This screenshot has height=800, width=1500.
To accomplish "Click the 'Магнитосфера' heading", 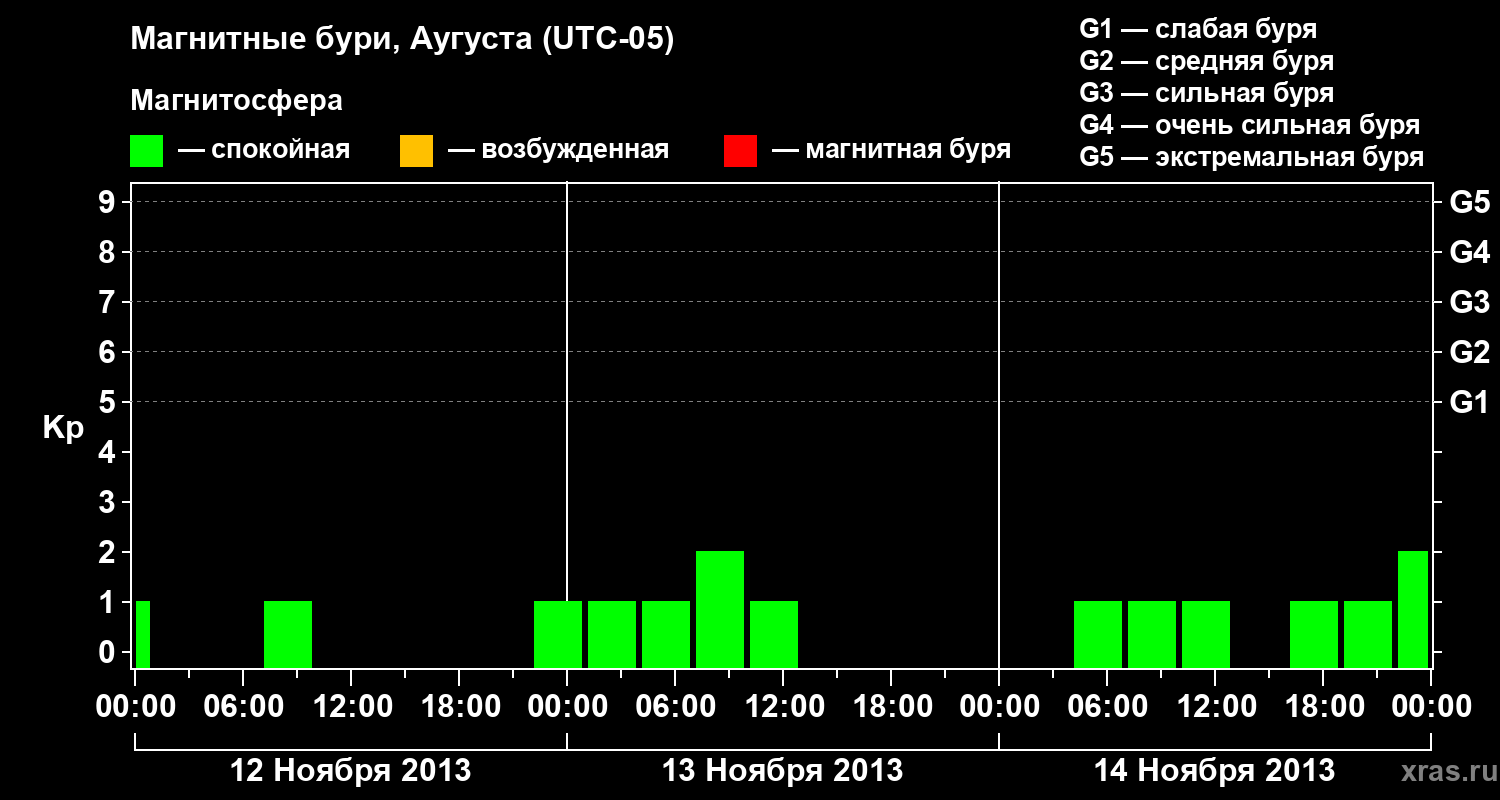I will pos(237,100).
